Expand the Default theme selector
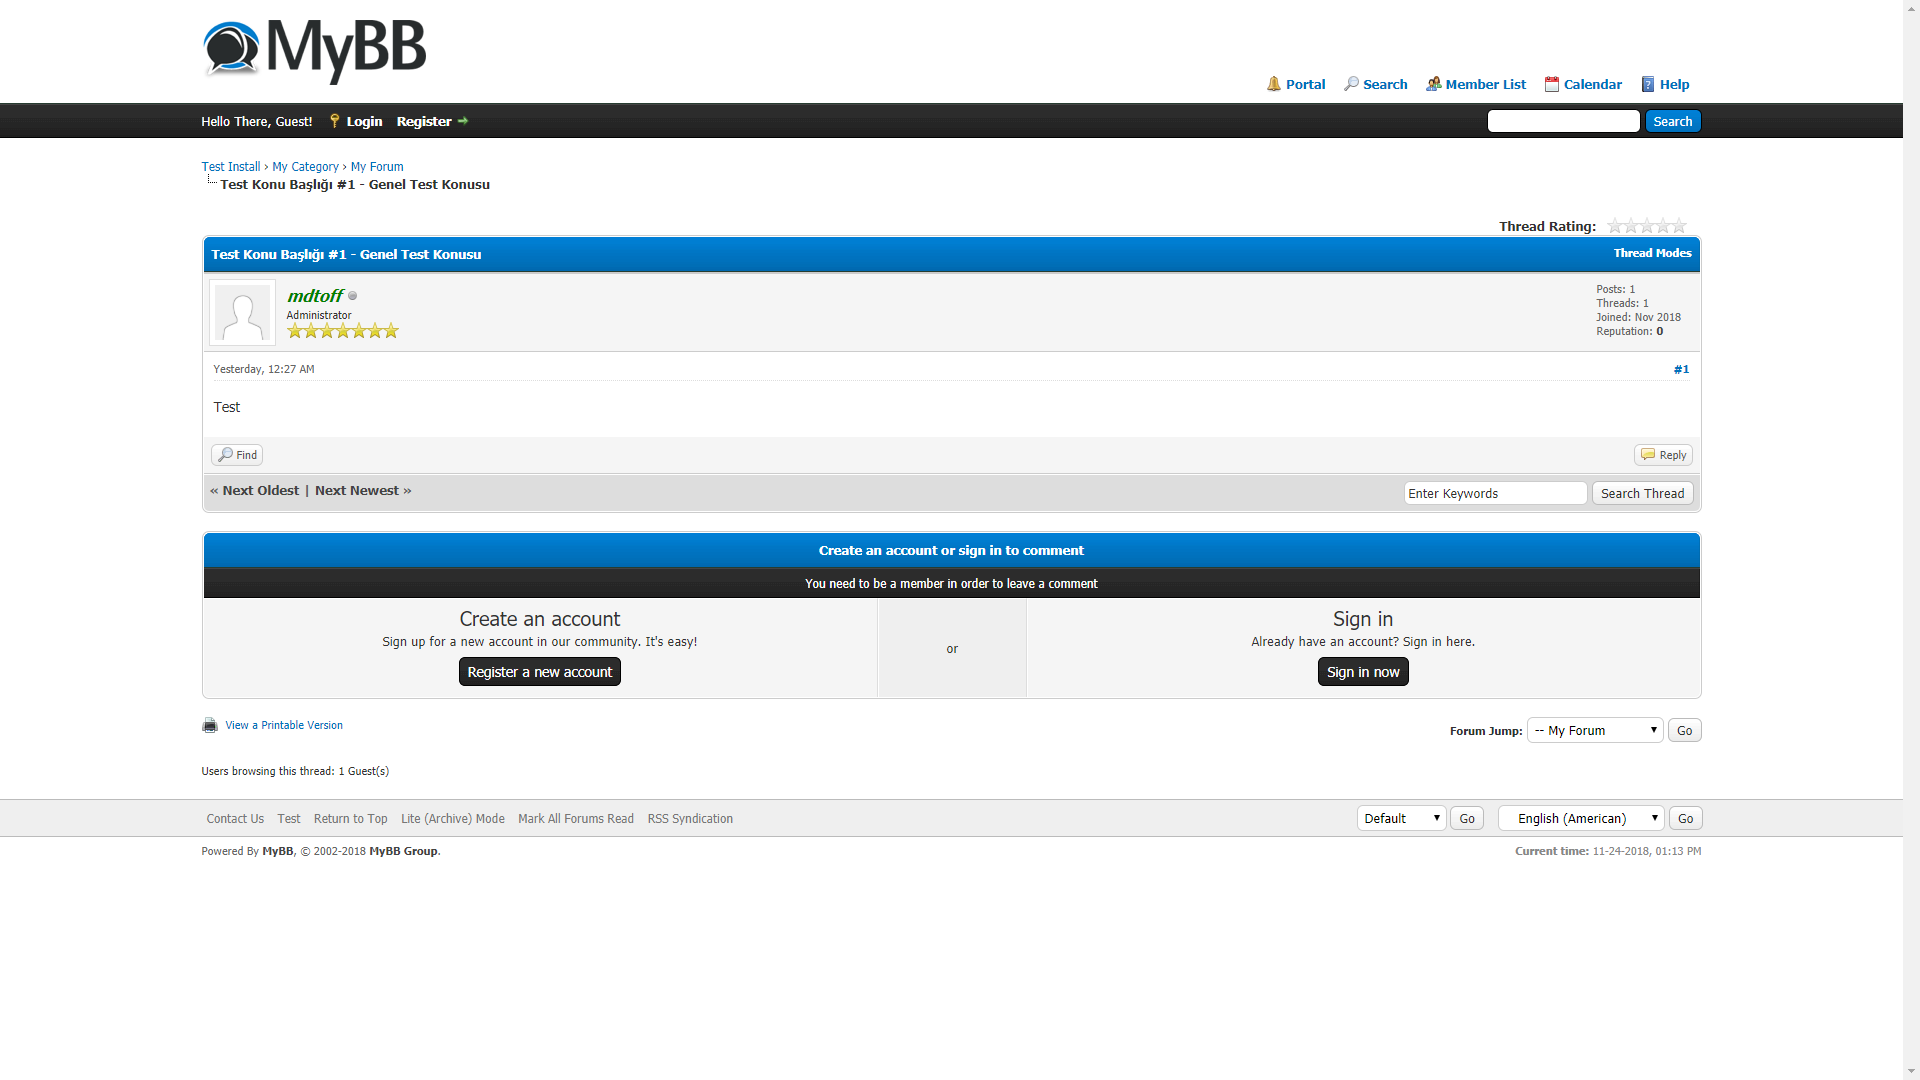The image size is (1920, 1080). [x=1400, y=818]
